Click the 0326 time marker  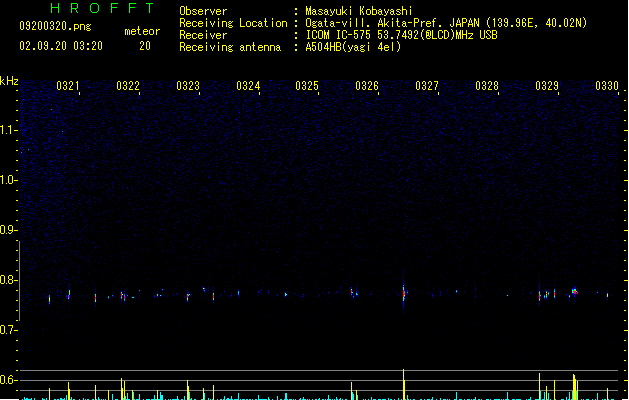click(x=367, y=86)
